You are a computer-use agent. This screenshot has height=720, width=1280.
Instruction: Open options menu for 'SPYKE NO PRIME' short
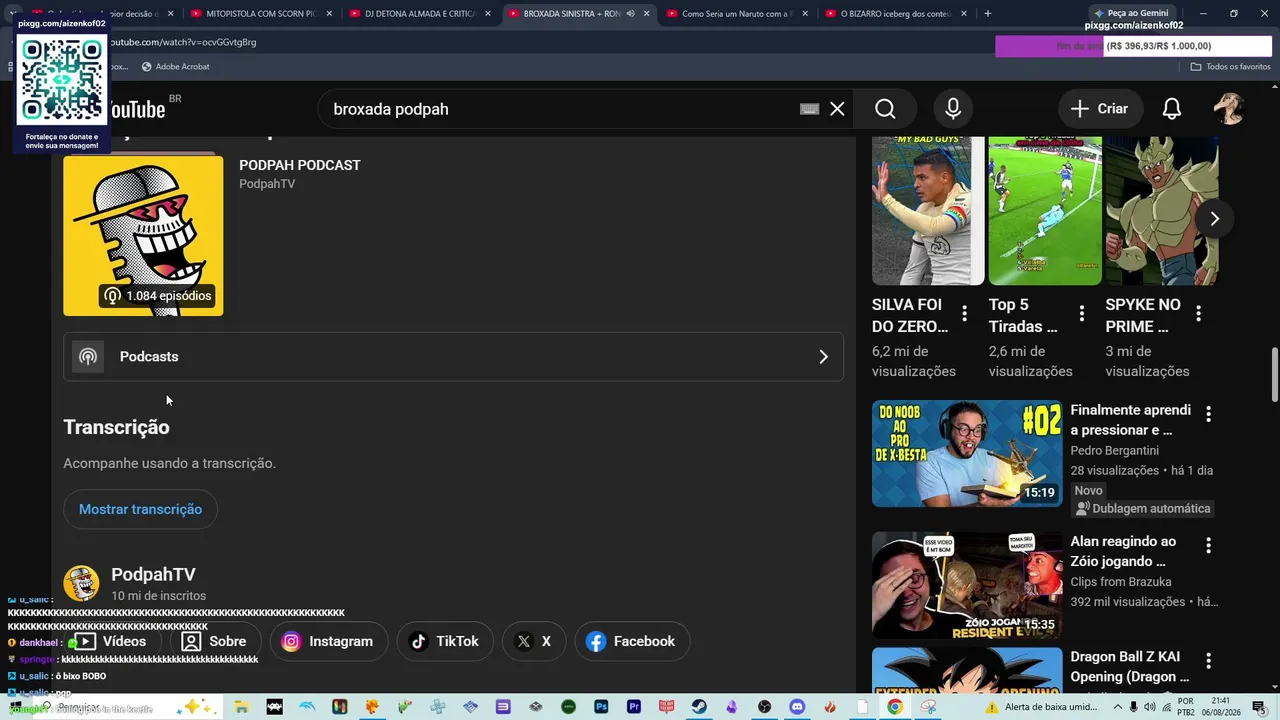(1198, 314)
